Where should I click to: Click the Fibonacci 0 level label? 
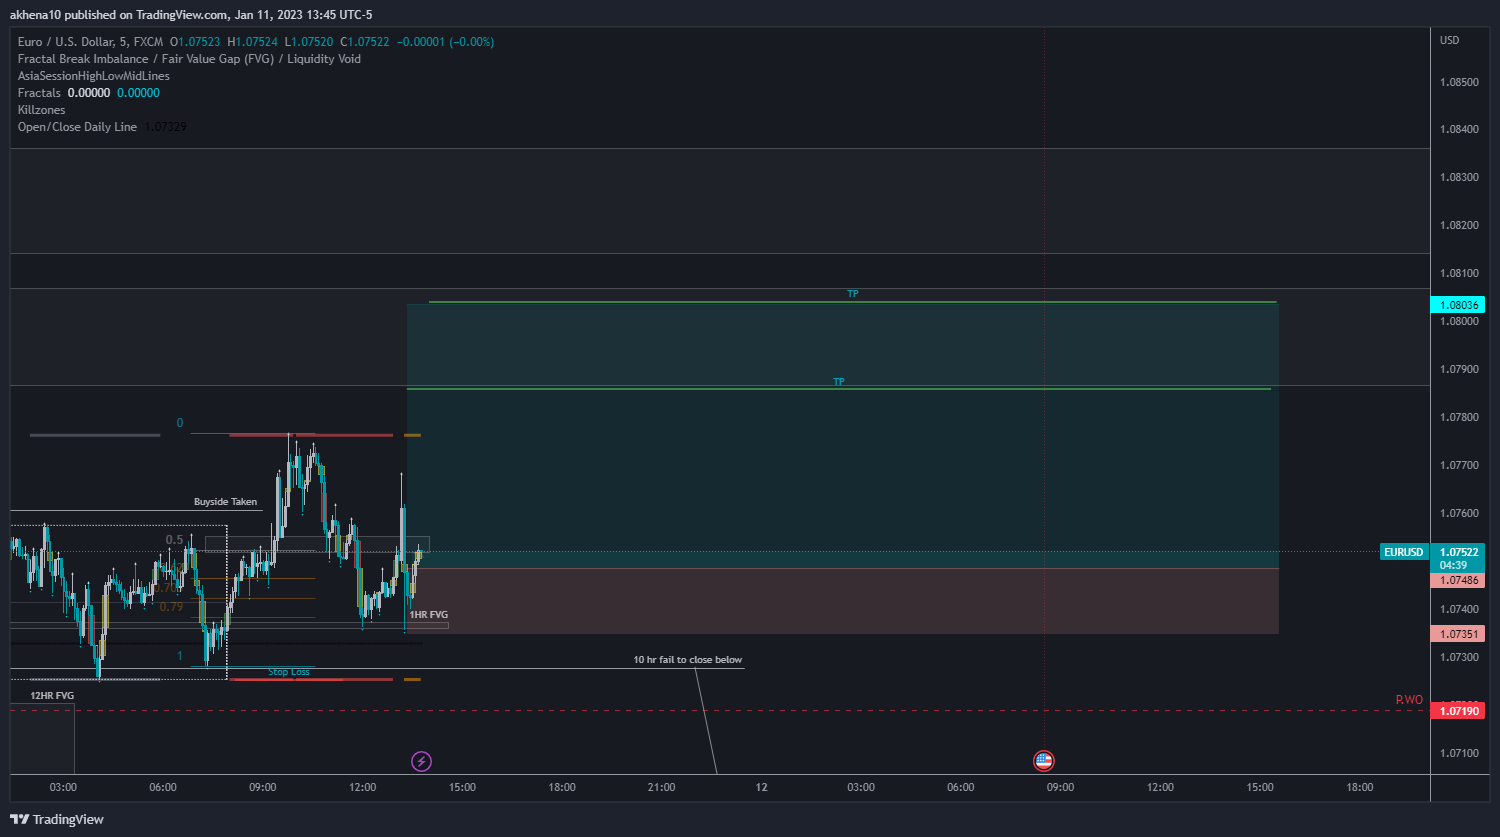pos(180,423)
